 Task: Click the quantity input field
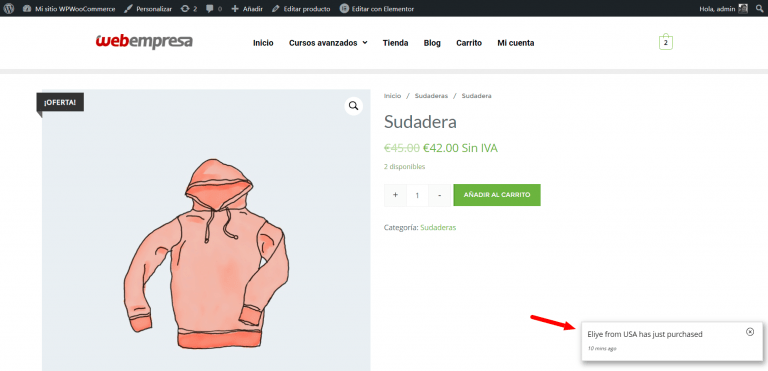(417, 195)
